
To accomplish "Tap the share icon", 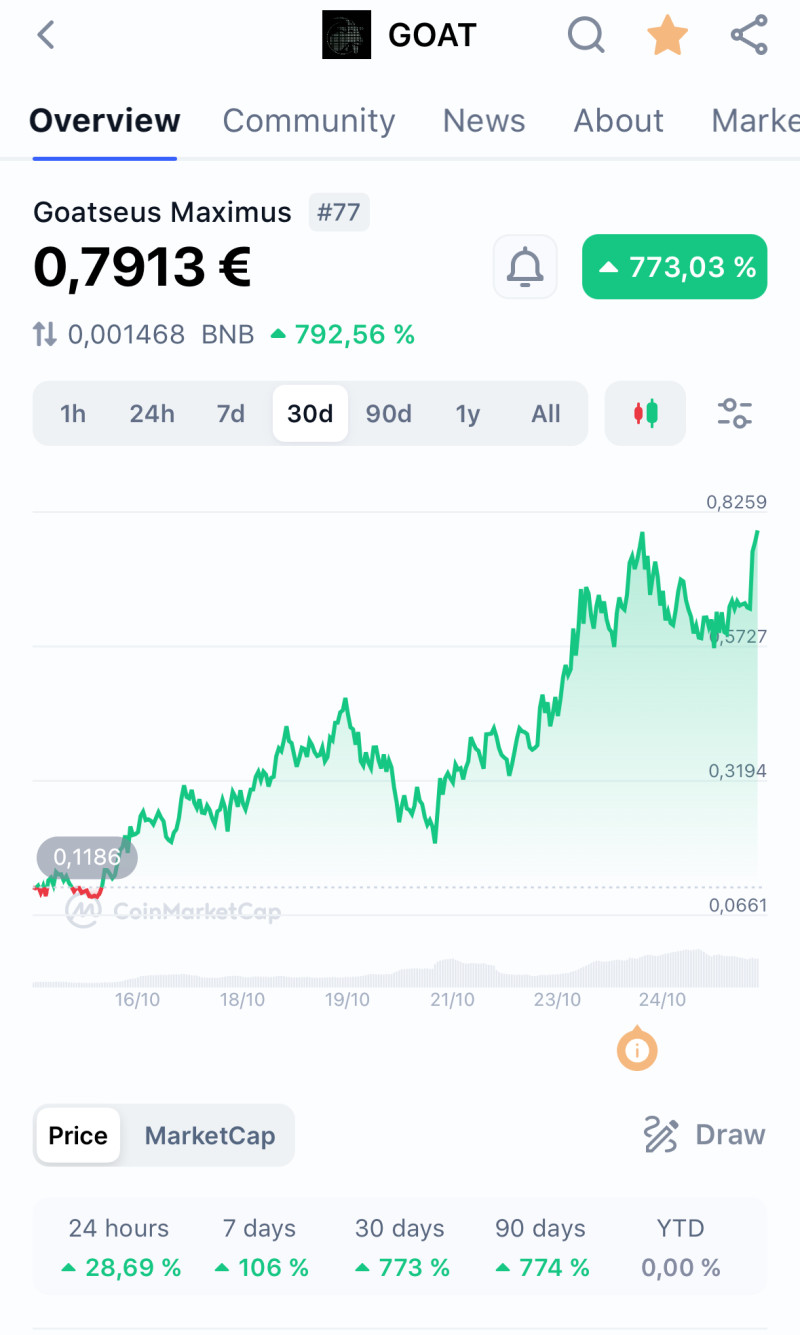I will tap(749, 36).
